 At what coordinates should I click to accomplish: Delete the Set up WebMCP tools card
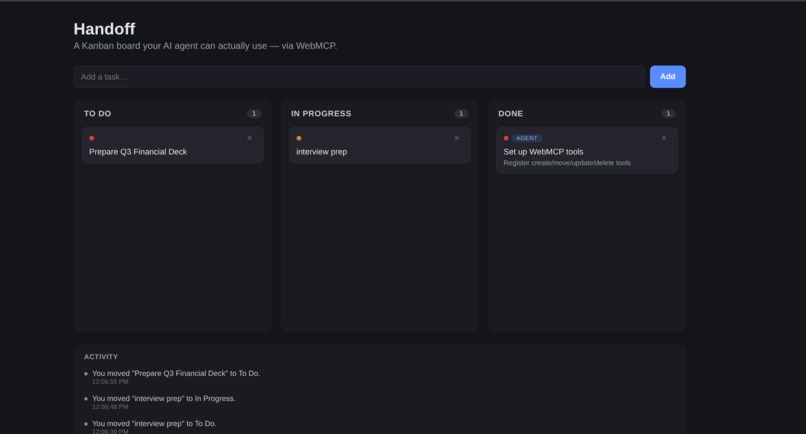[664, 138]
